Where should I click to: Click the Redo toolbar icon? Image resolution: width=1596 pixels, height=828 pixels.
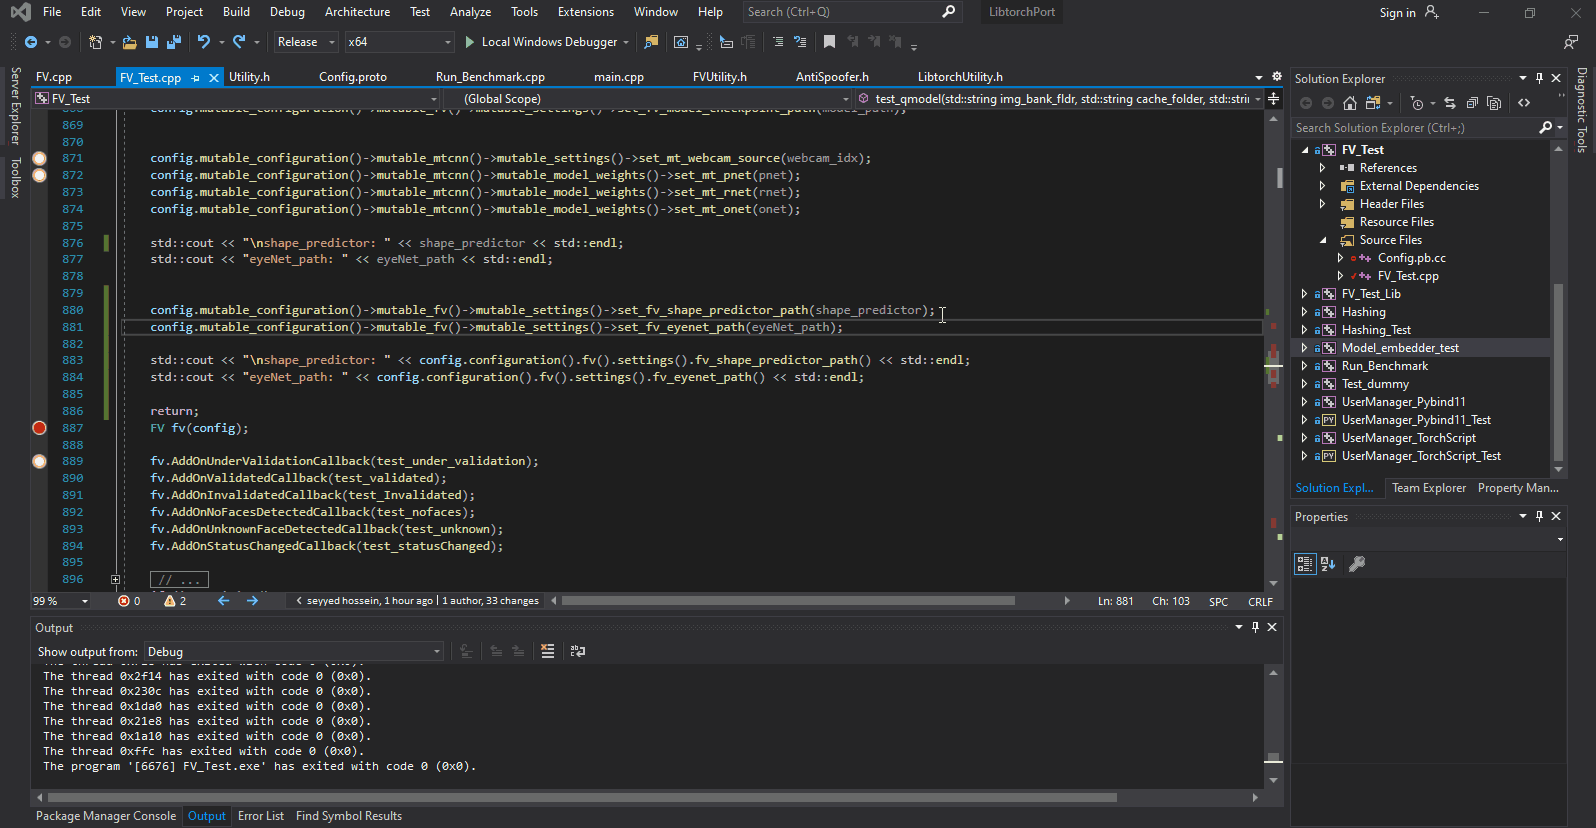coord(239,42)
